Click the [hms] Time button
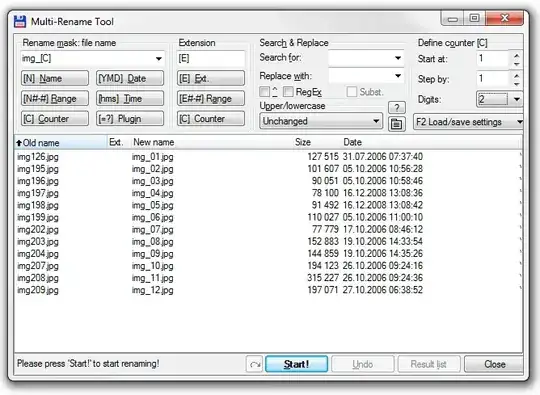The height and width of the screenshot is (395, 540). click(x=130, y=98)
